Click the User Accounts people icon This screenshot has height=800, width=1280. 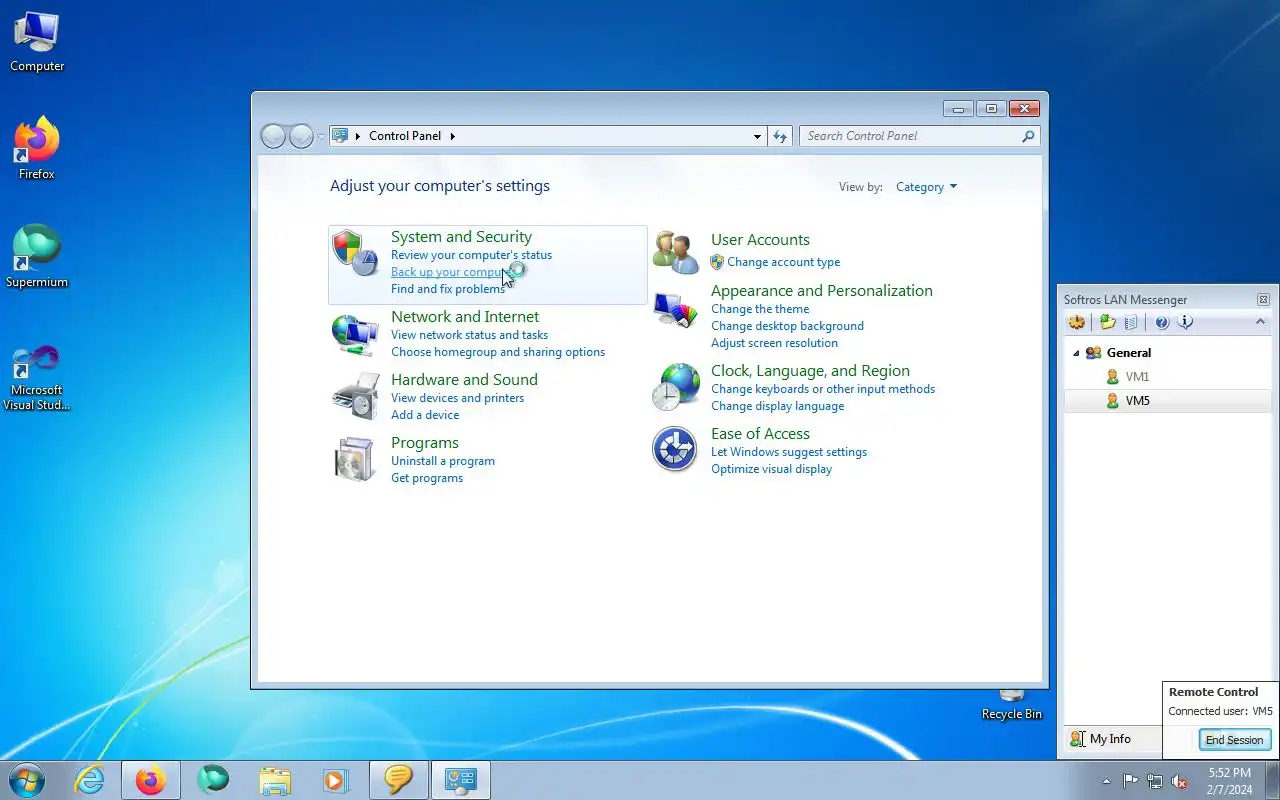[x=676, y=252]
